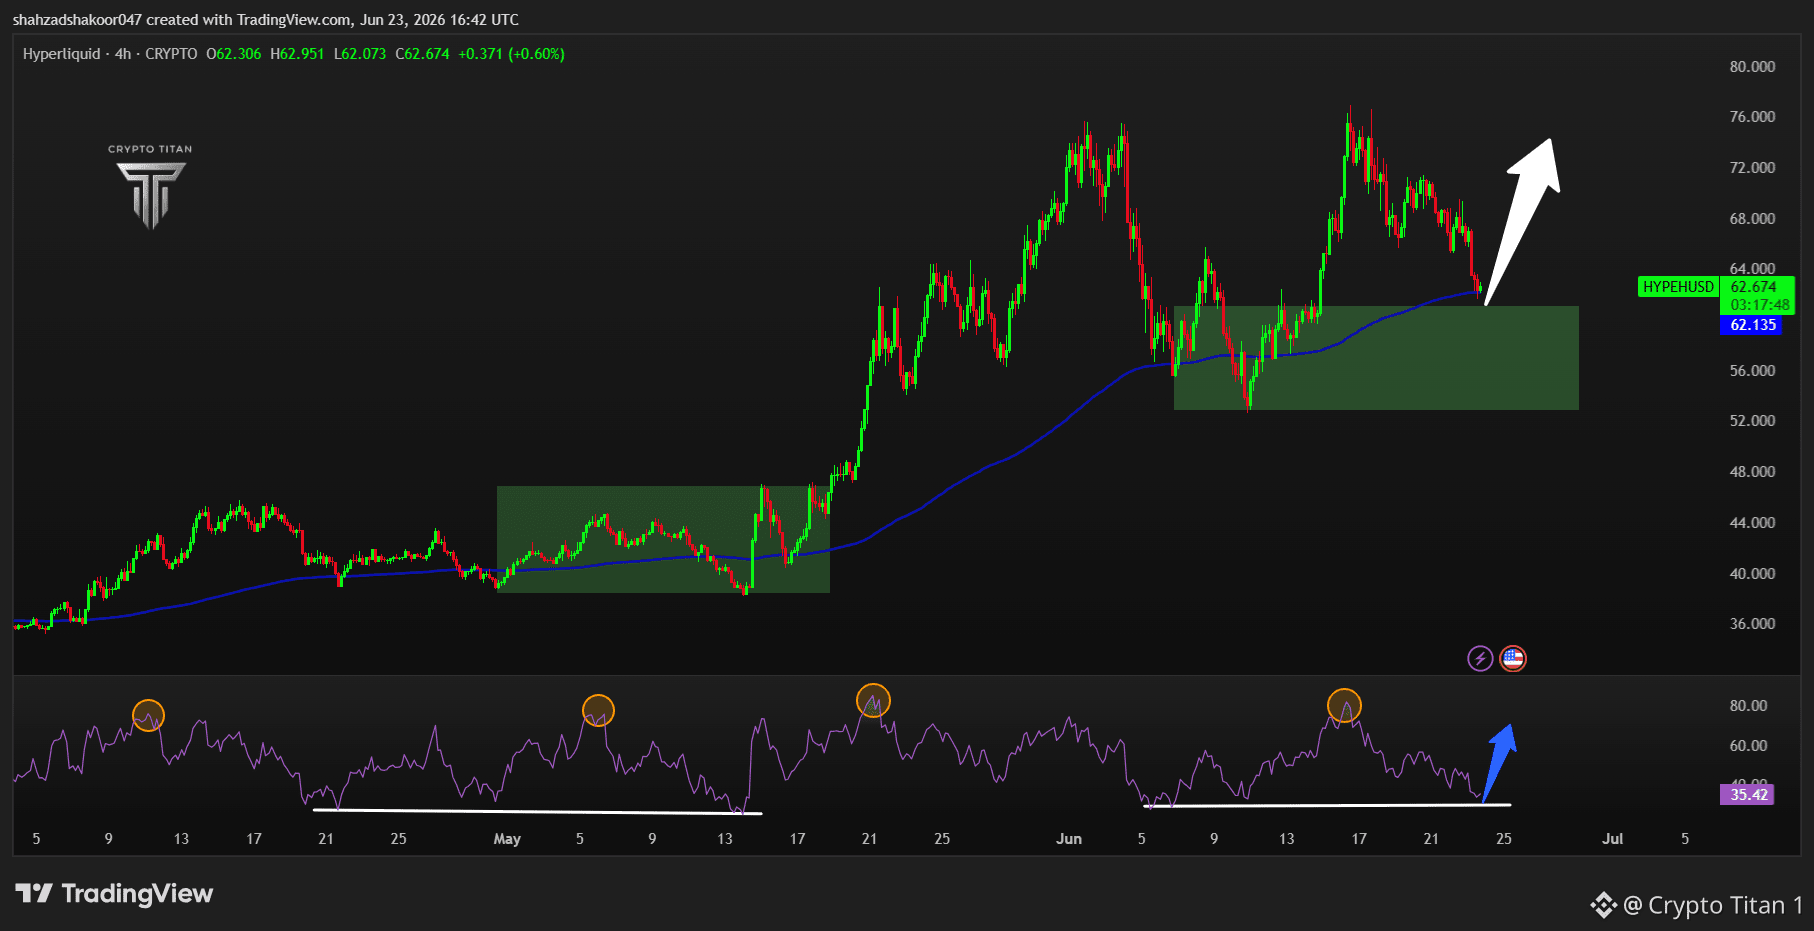Screen dimensions: 1814x931
Task: Click the Jul label on time axis
Action: tap(1612, 839)
